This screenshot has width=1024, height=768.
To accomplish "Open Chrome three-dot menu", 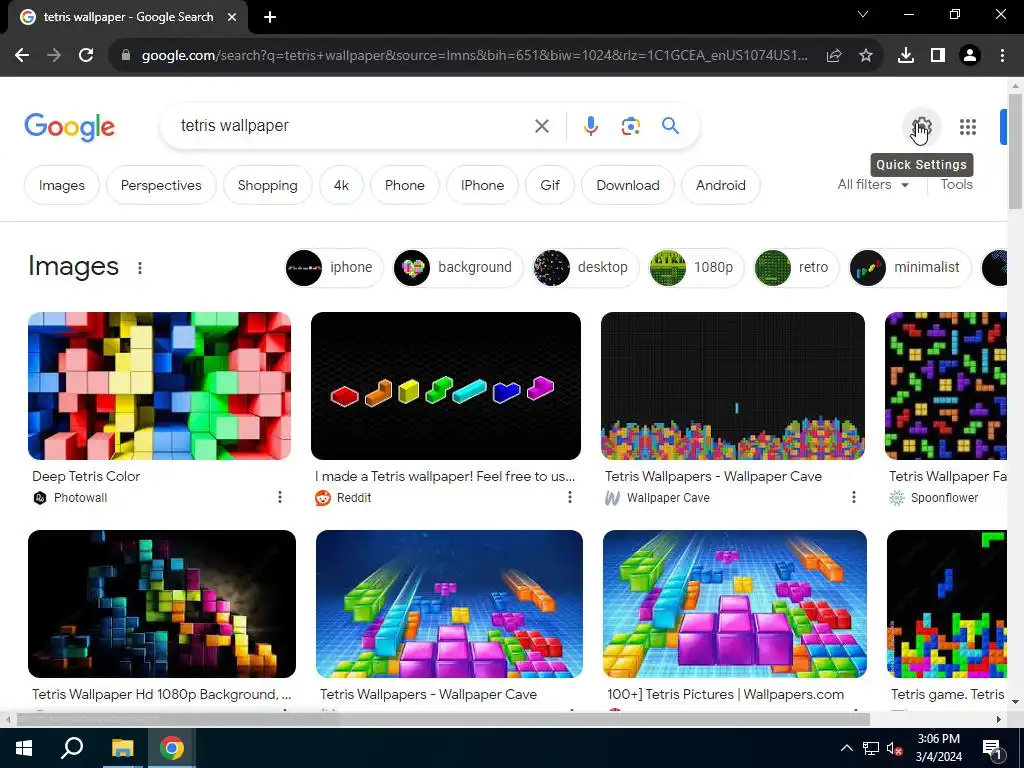I will 1002,56.
